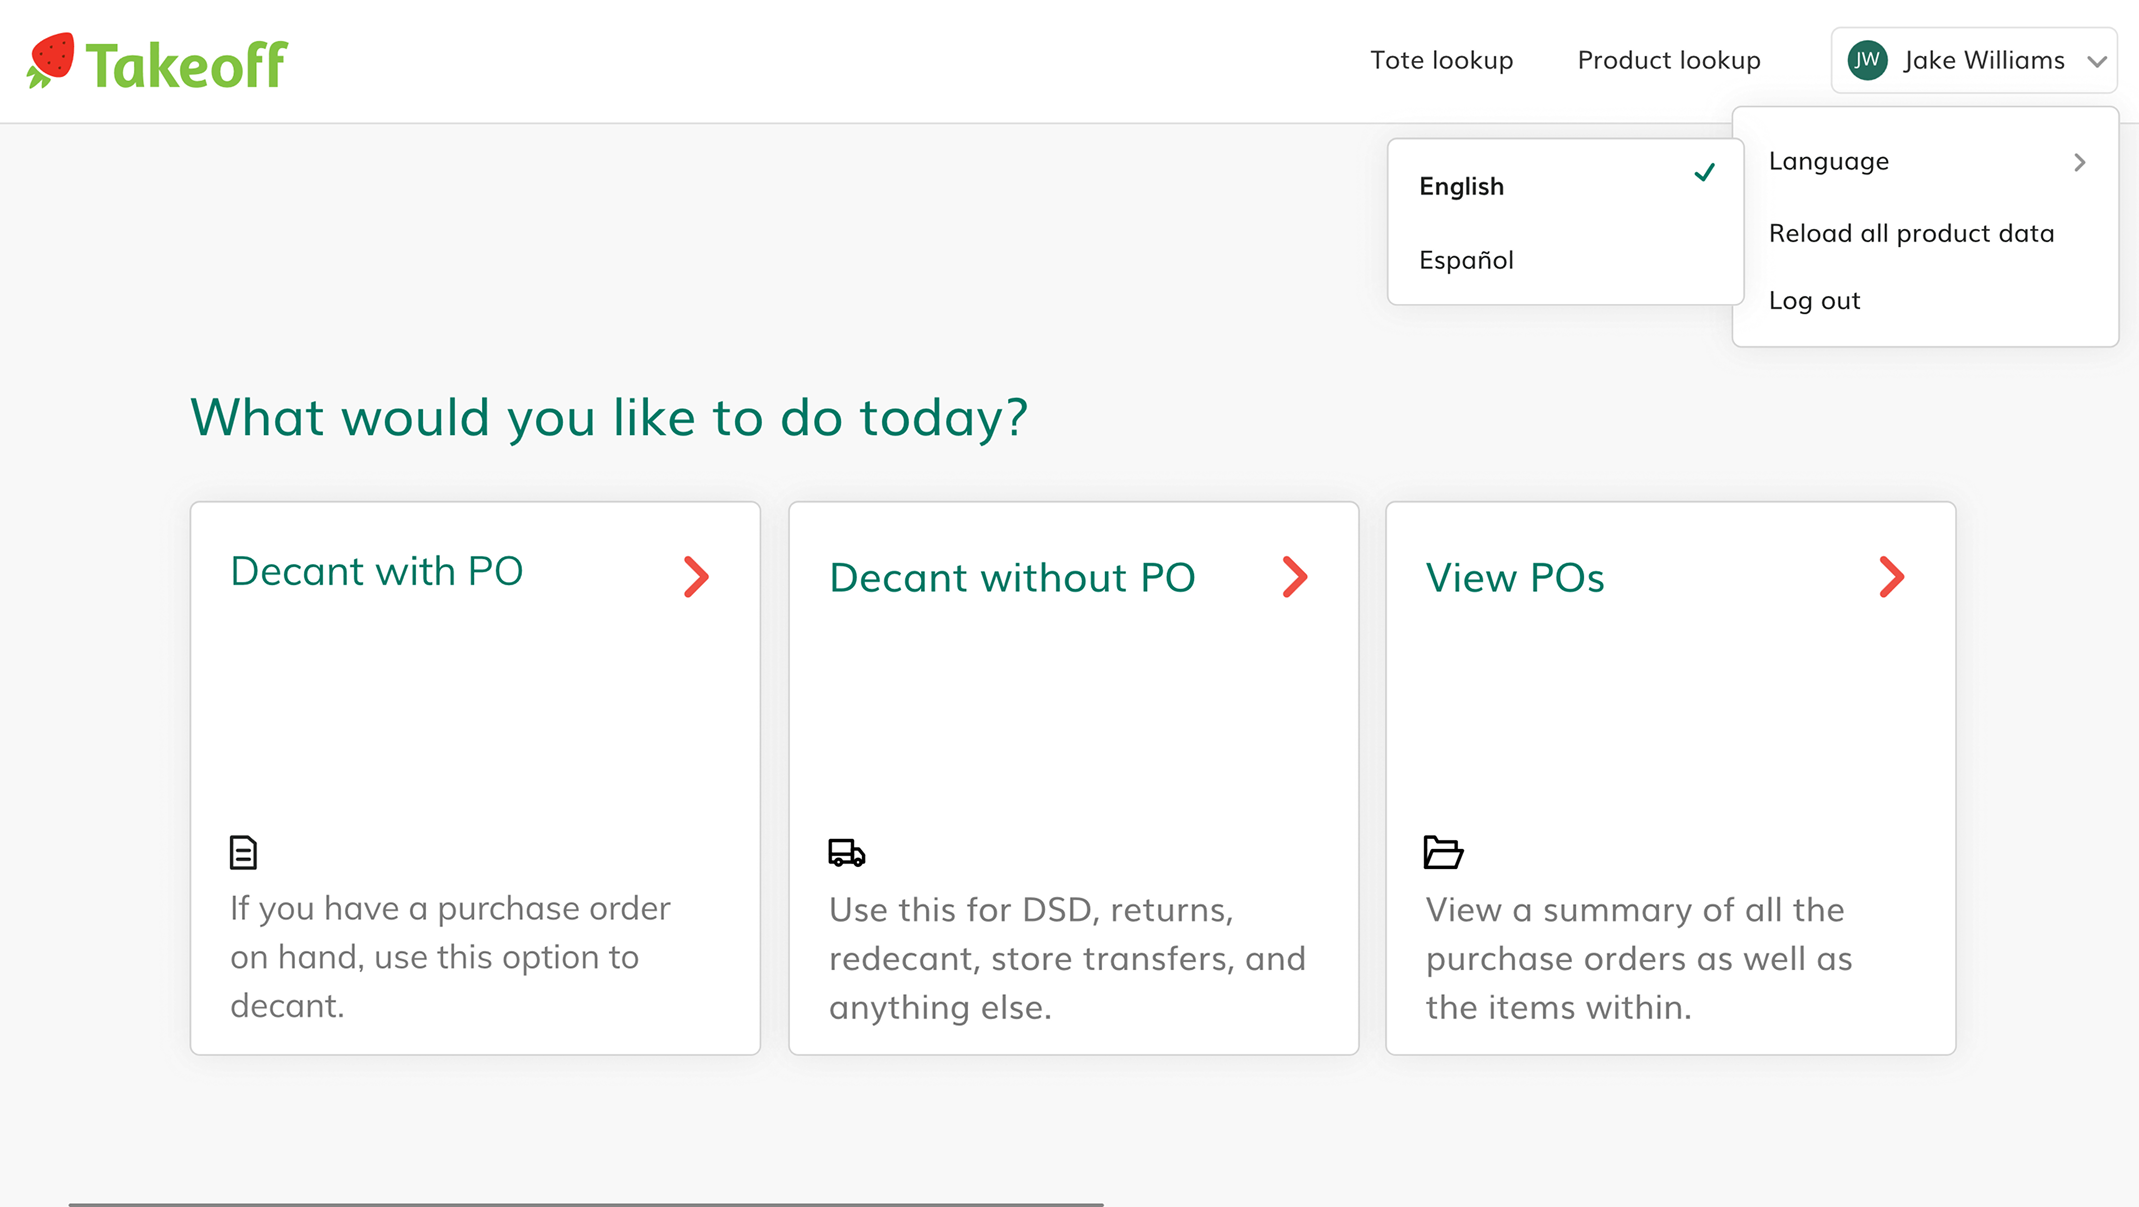The width and height of the screenshot is (2139, 1207).
Task: Click the red arrow on Decant without PO
Action: click(x=1295, y=577)
